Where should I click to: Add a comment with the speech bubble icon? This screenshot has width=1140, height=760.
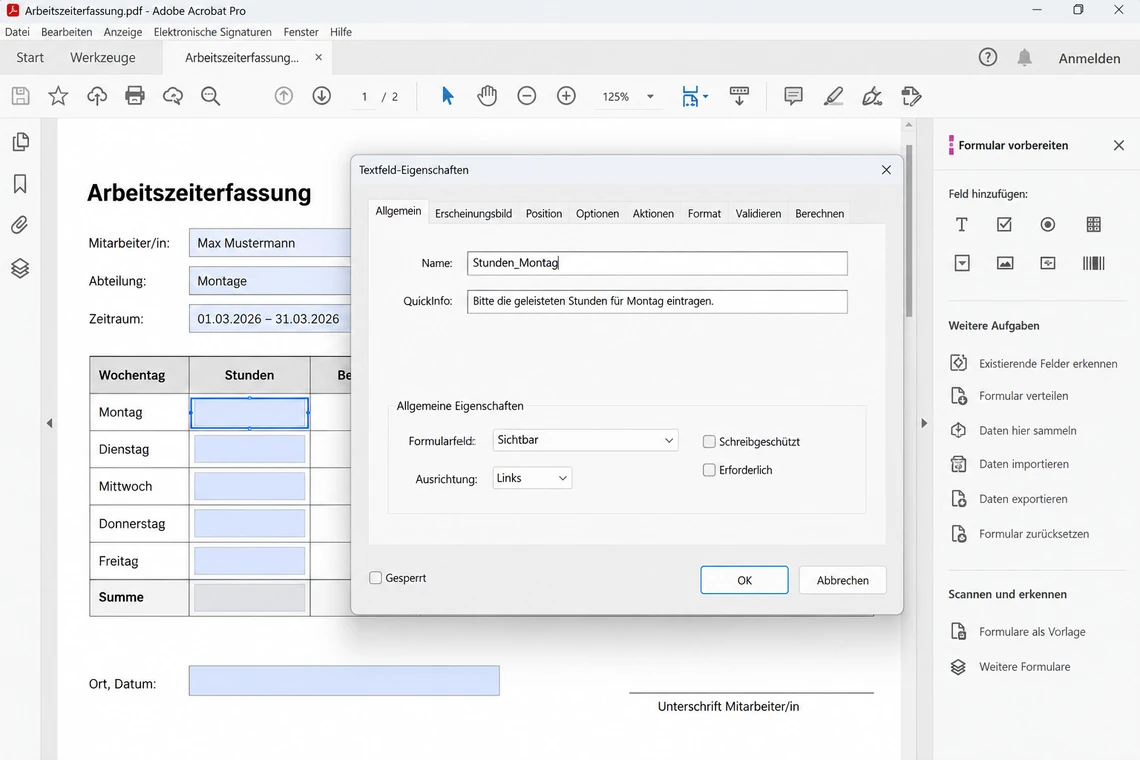793,96
